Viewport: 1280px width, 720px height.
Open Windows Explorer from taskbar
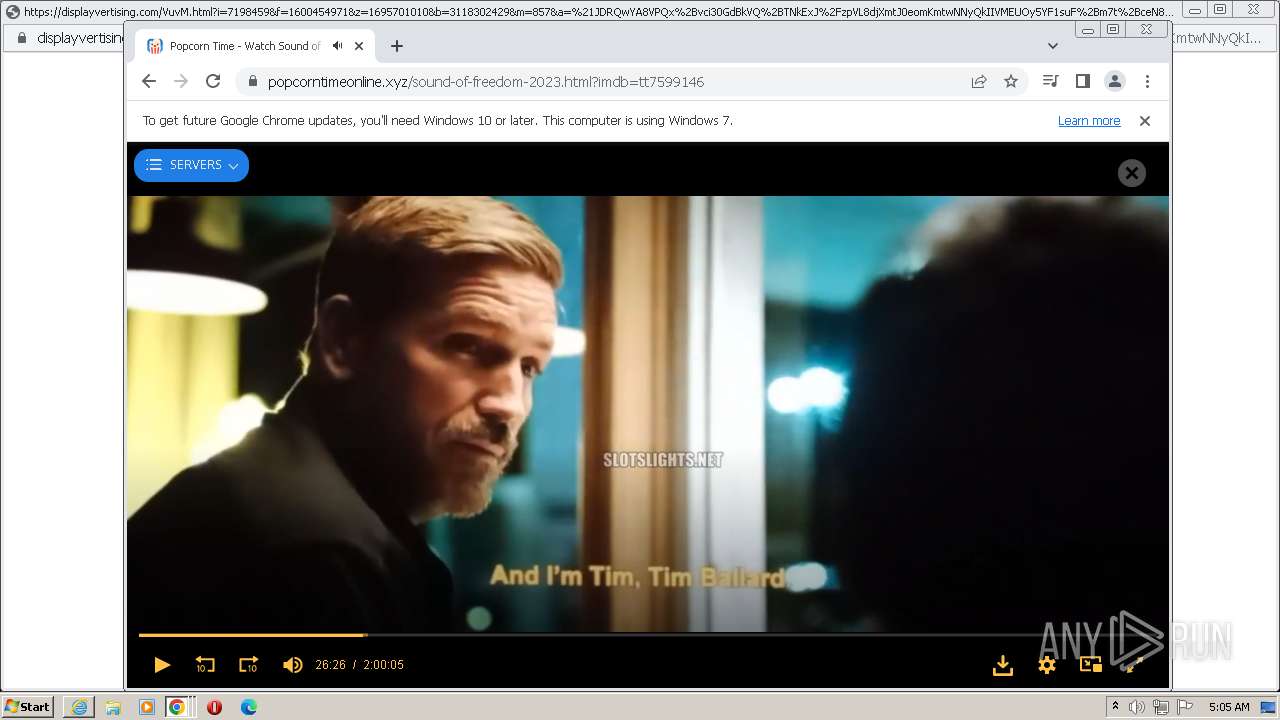click(x=113, y=707)
